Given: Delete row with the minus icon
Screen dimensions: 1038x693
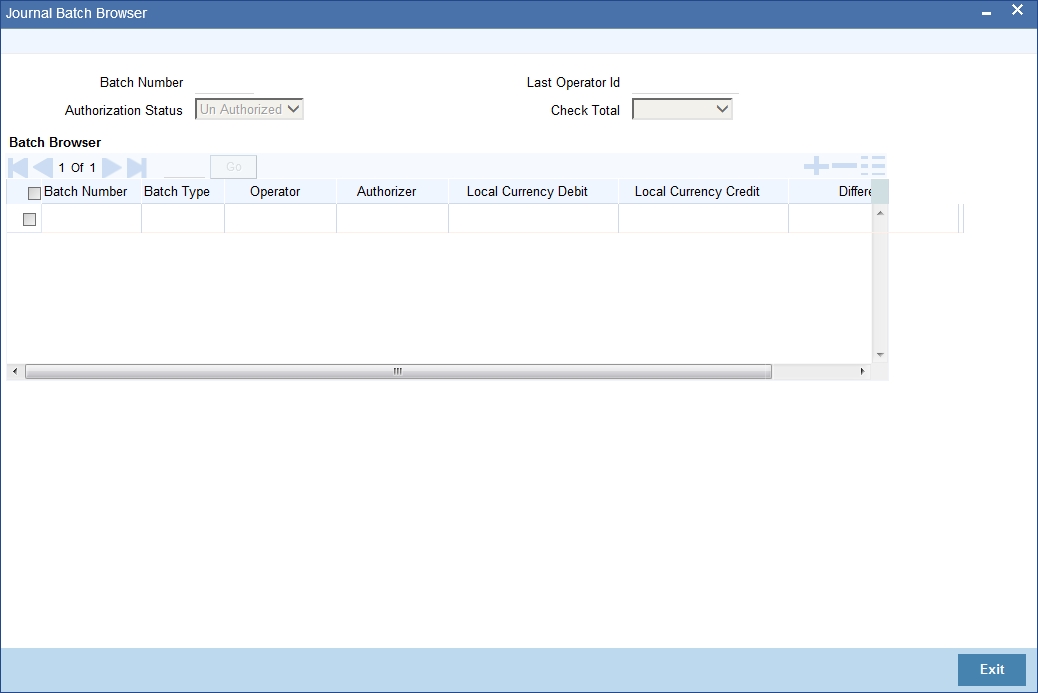Looking at the screenshot, I should [844, 165].
